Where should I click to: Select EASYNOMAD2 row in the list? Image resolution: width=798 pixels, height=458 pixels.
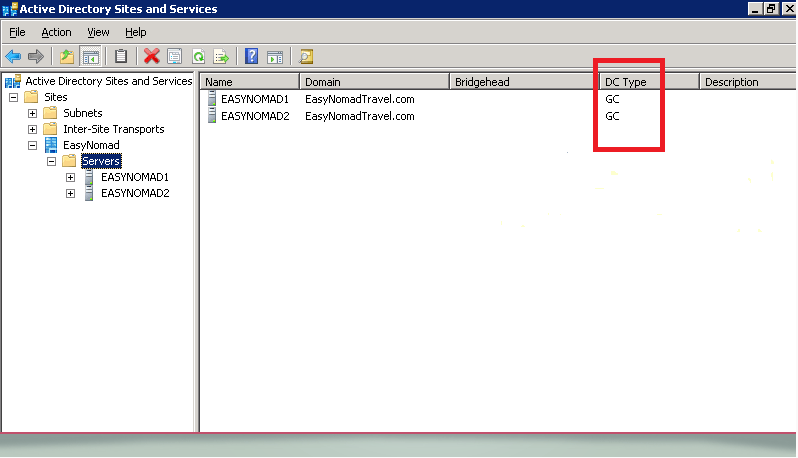pyautogui.click(x=255, y=116)
